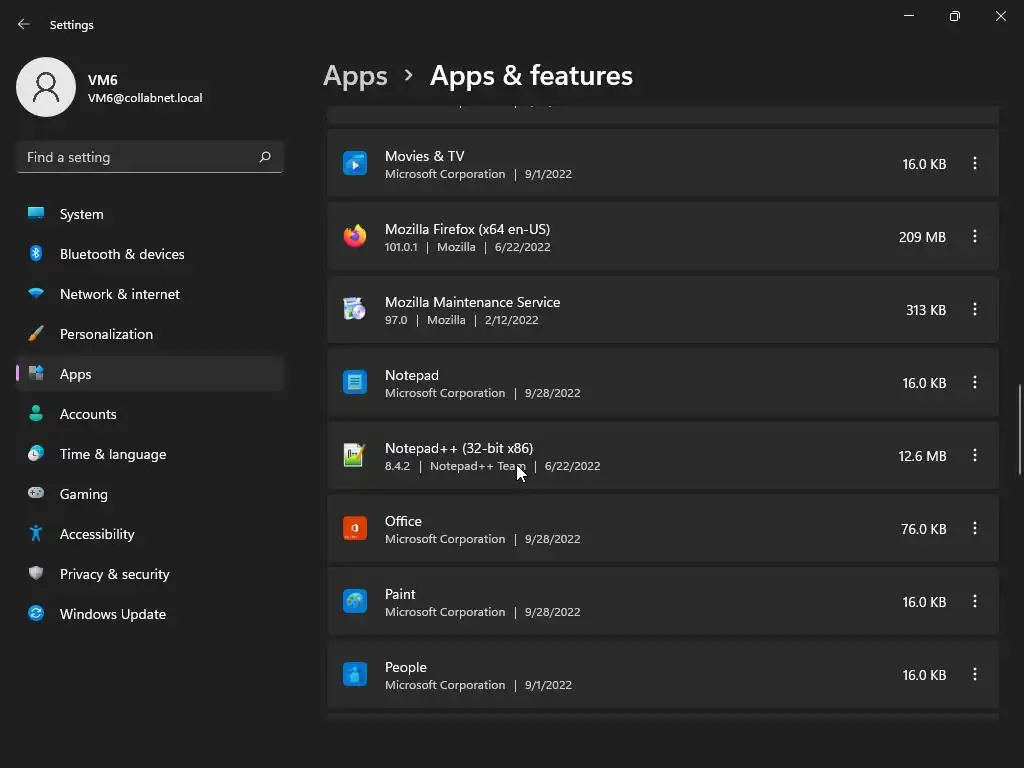Open three-dot menu for Notepad++
The width and height of the screenshot is (1024, 768).
click(x=975, y=455)
